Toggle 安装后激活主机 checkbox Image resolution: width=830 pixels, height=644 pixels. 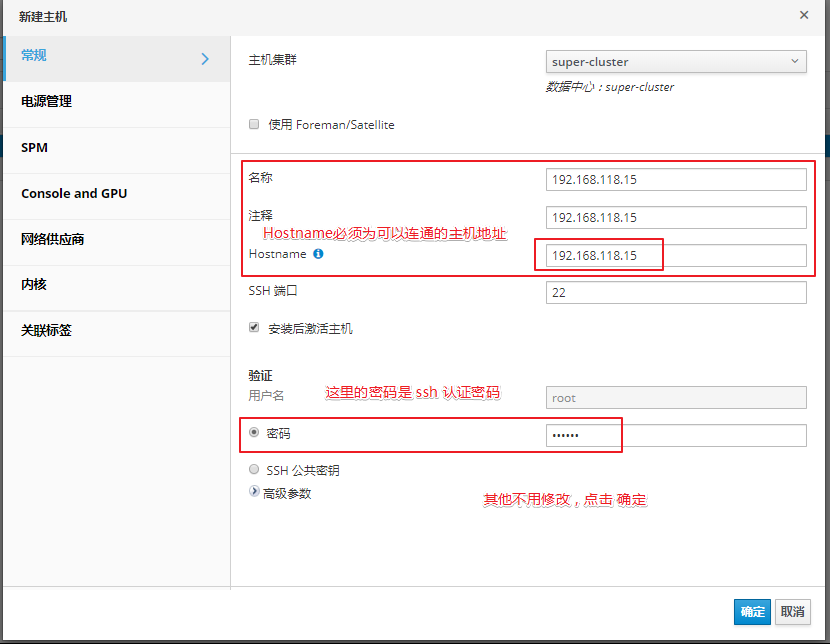(254, 328)
